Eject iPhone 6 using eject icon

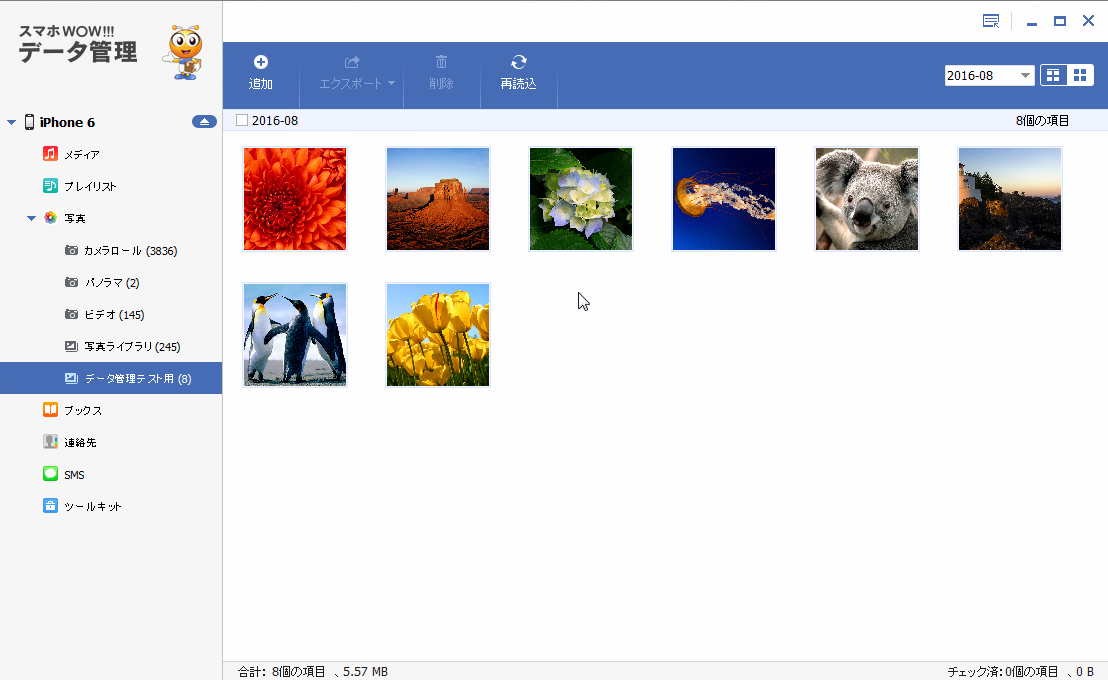[204, 122]
